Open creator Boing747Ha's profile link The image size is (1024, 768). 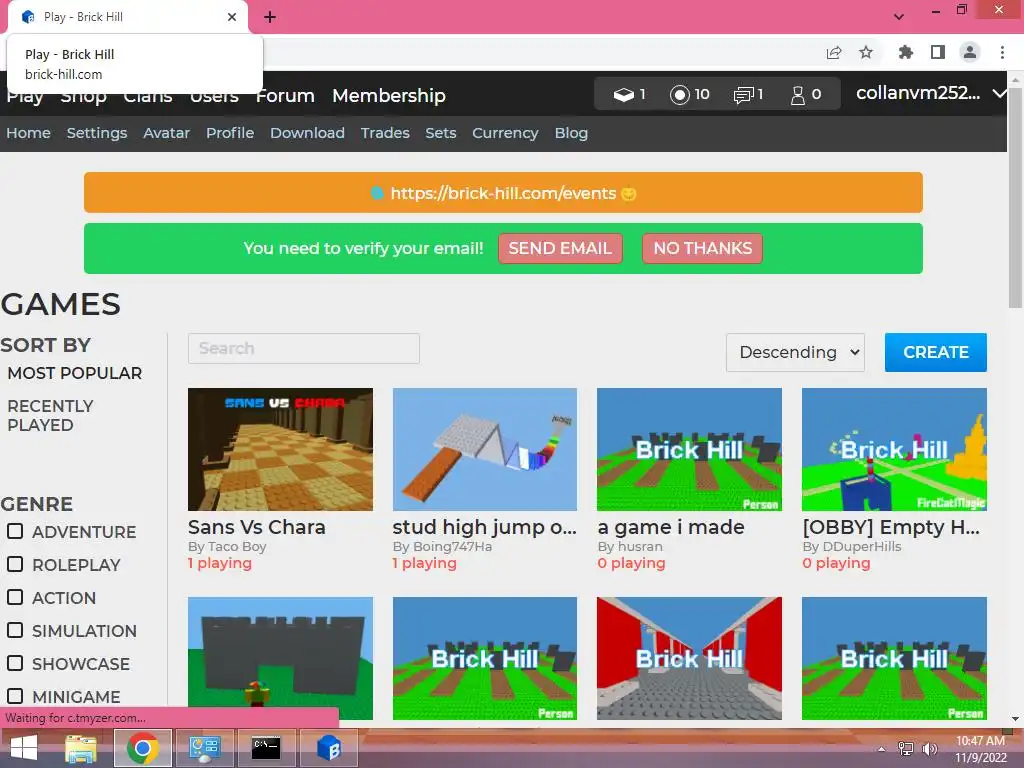coord(452,547)
